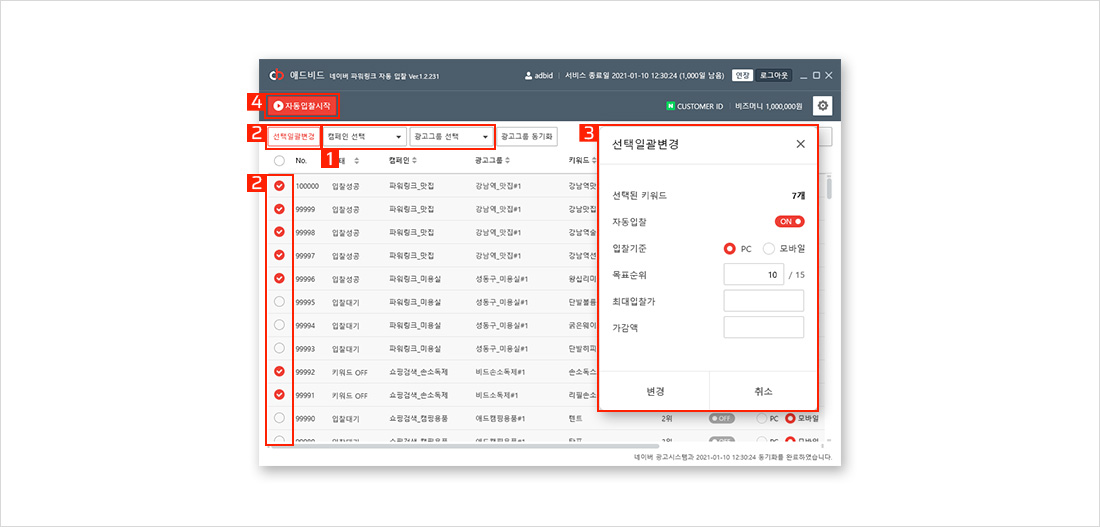This screenshot has height=527, width=1100.
Task: Check the row 99994 checkbox
Action: [279, 325]
